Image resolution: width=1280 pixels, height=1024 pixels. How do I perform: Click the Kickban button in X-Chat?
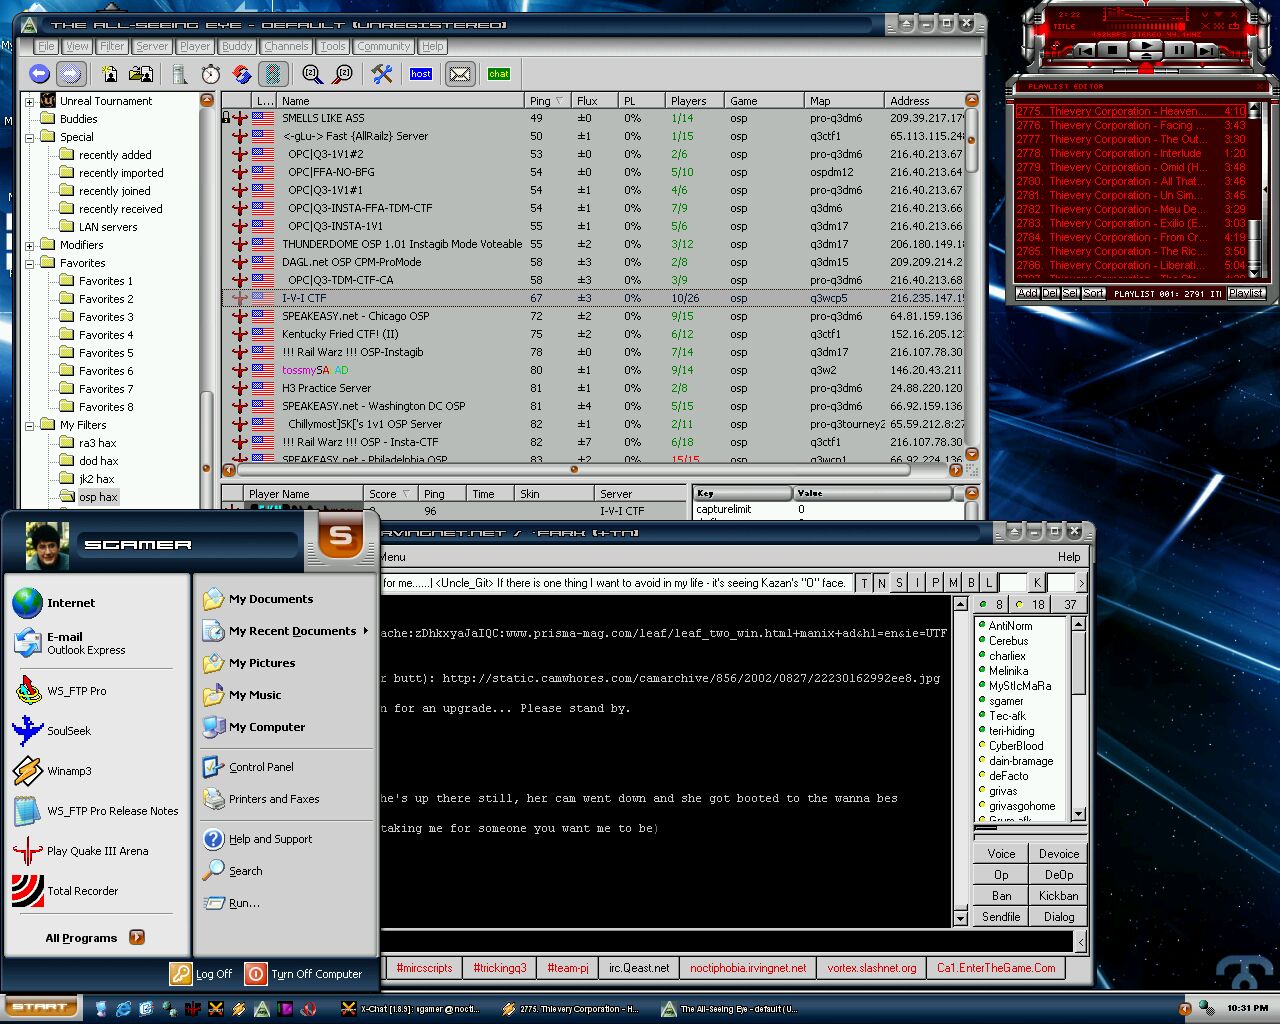[x=1058, y=896]
